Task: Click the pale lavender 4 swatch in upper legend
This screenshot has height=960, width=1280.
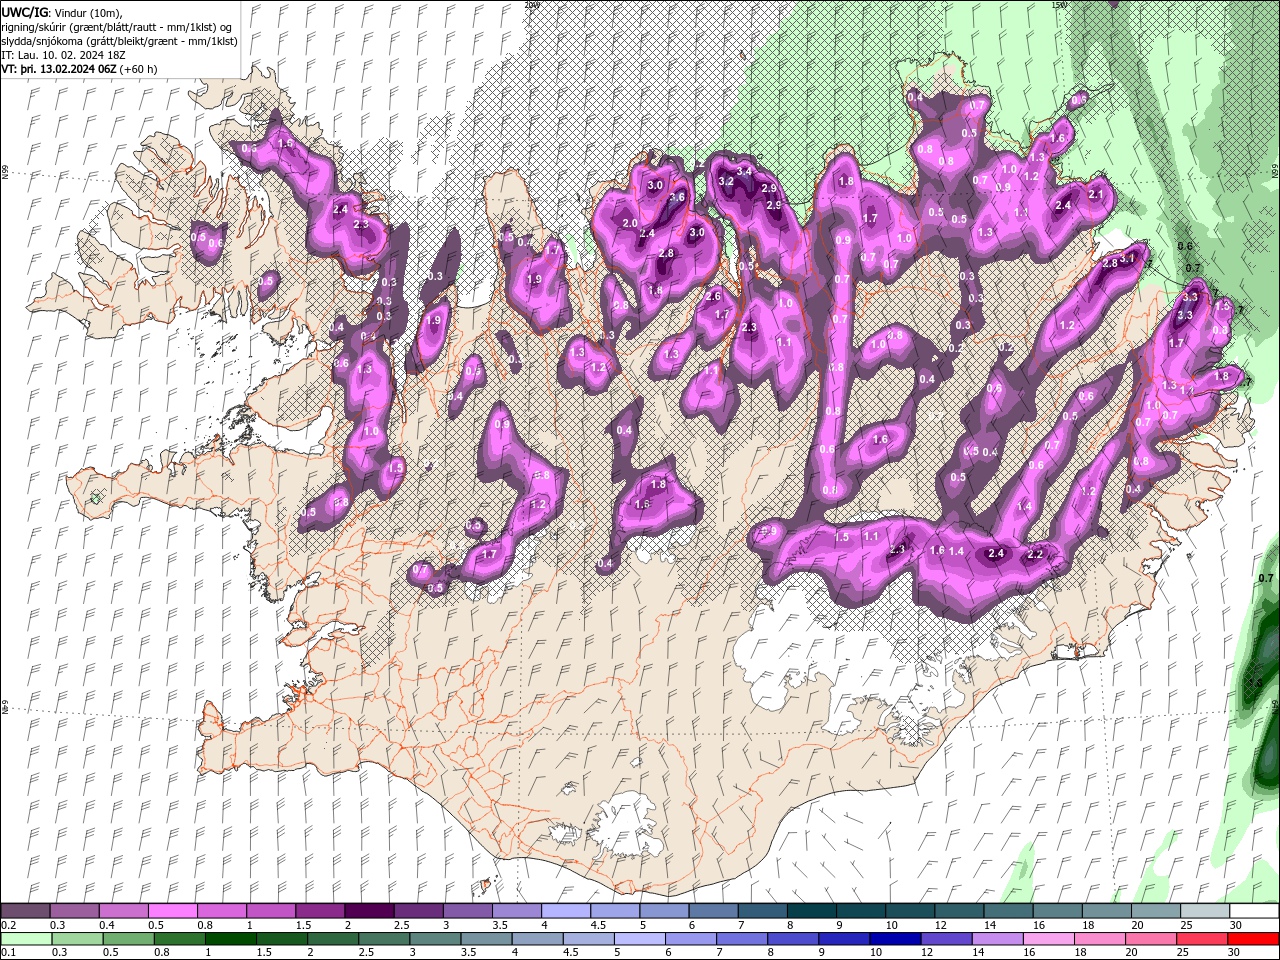Action: pos(565,911)
